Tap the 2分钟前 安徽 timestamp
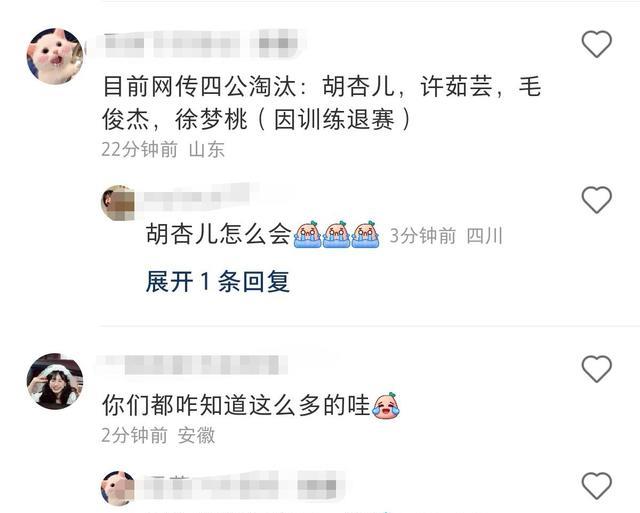The height and width of the screenshot is (513, 640). click(x=158, y=435)
